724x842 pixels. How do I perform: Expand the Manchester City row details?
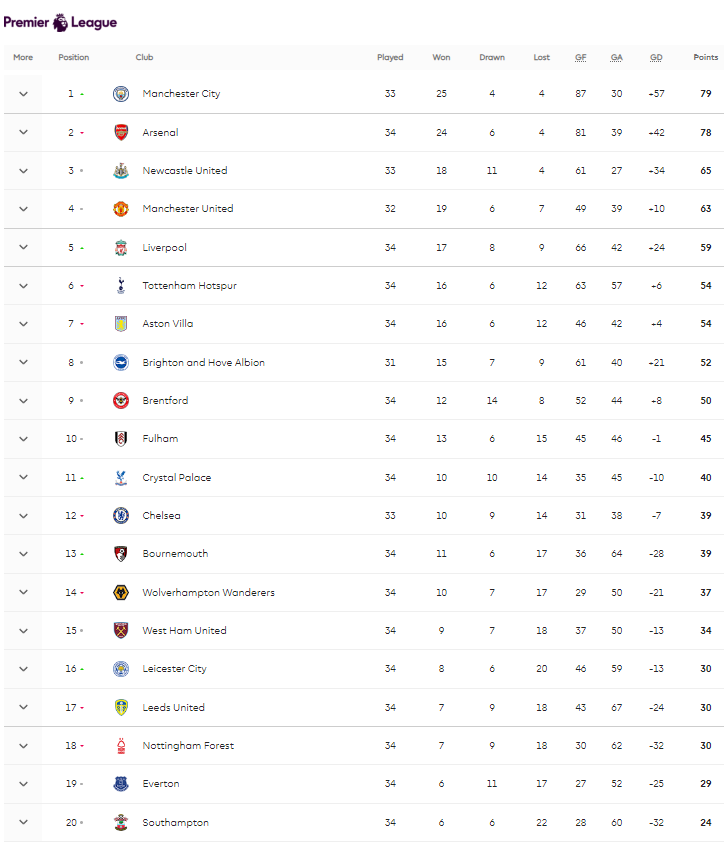pos(23,94)
